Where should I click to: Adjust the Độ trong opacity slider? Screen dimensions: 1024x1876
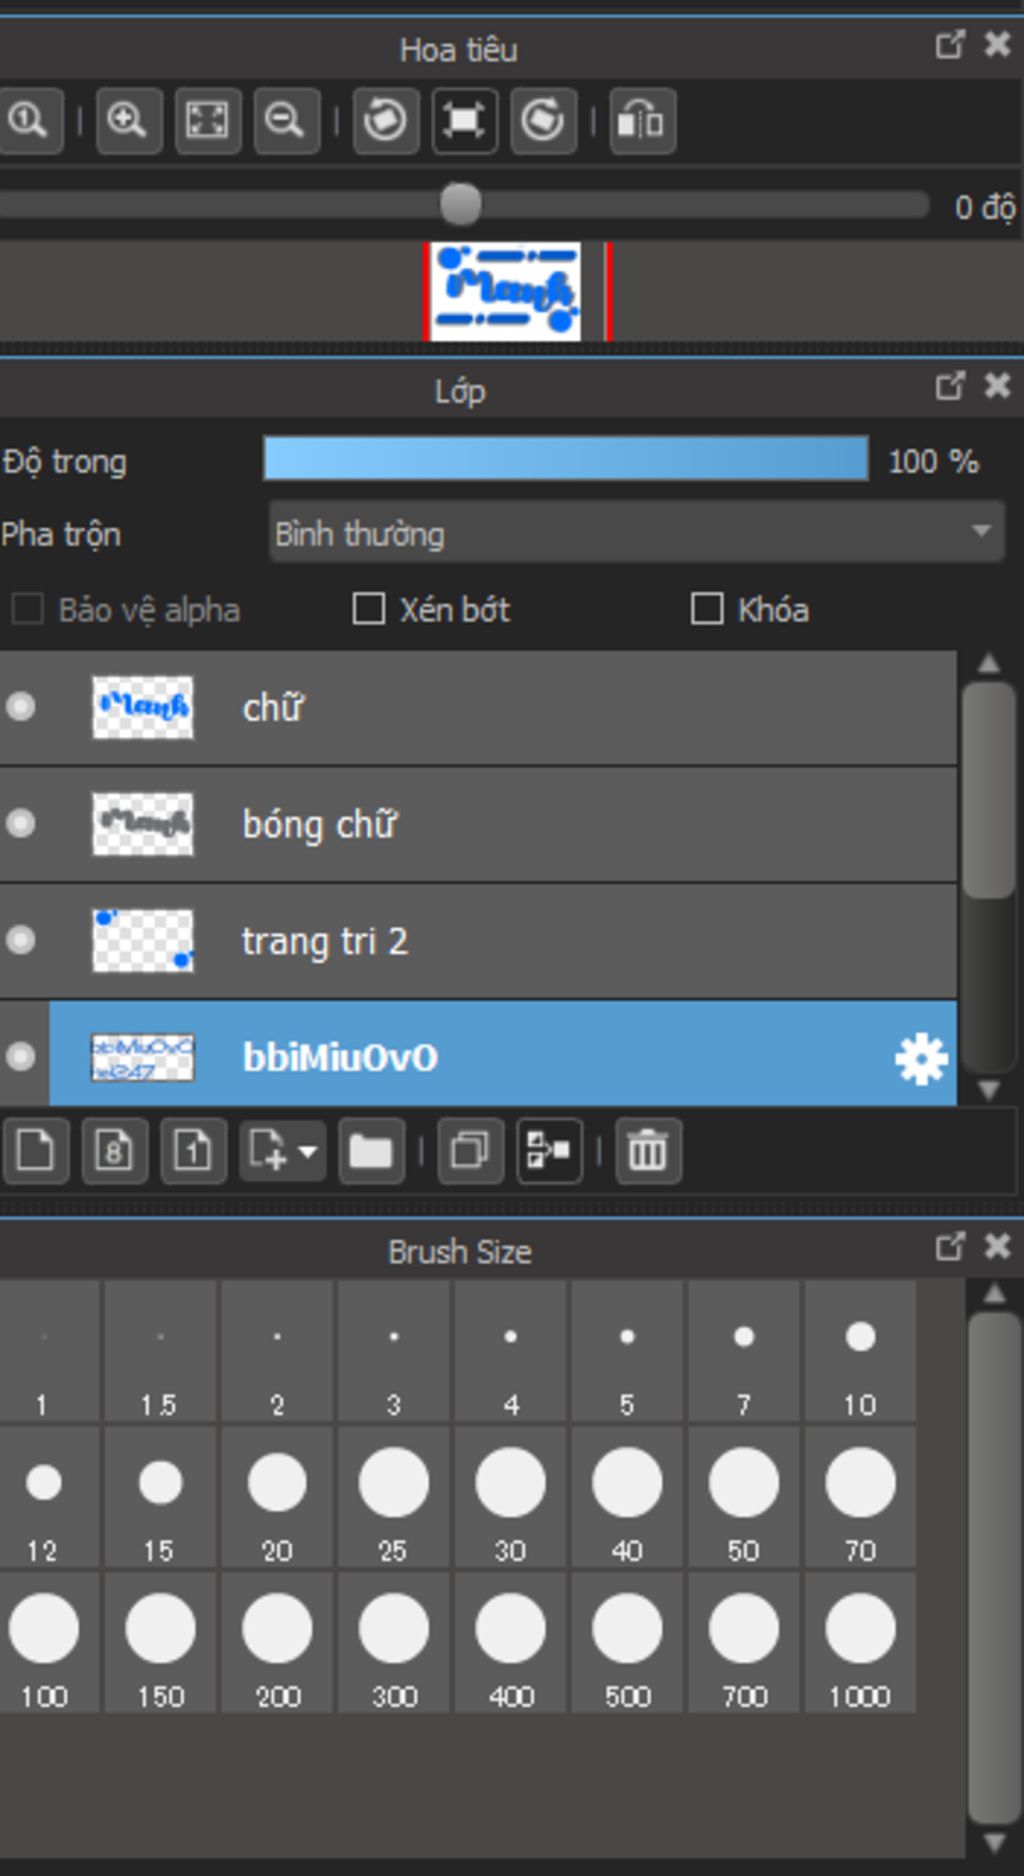(566, 459)
